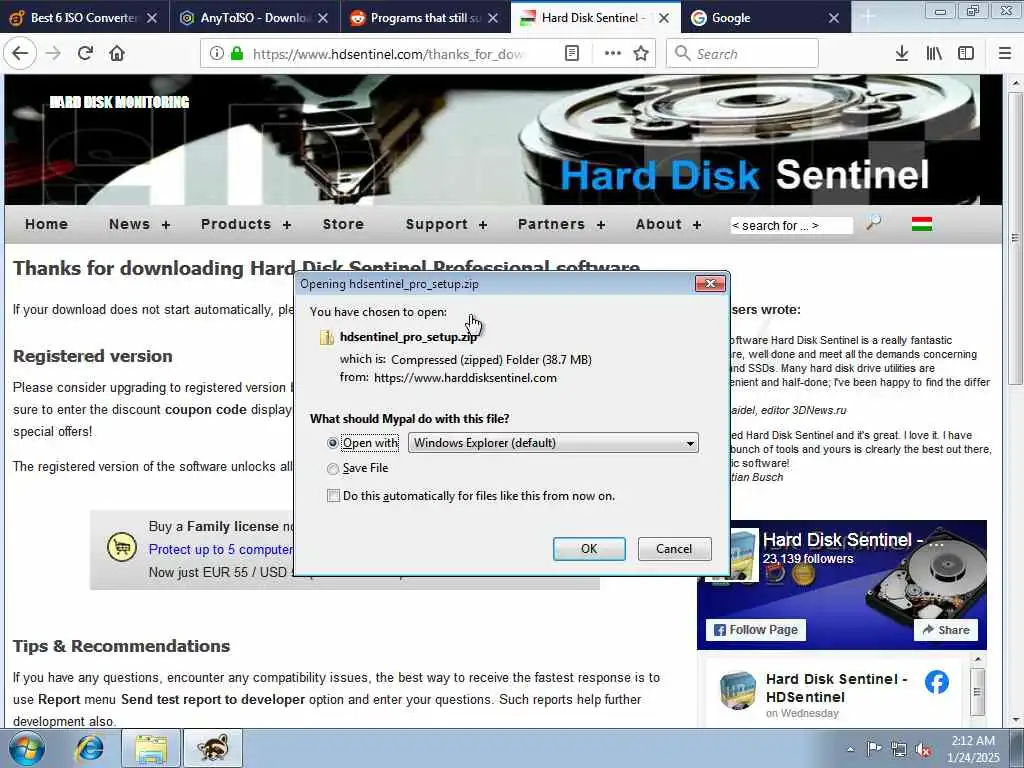Select the Open with radio button
This screenshot has width=1024, height=768.
(332, 443)
